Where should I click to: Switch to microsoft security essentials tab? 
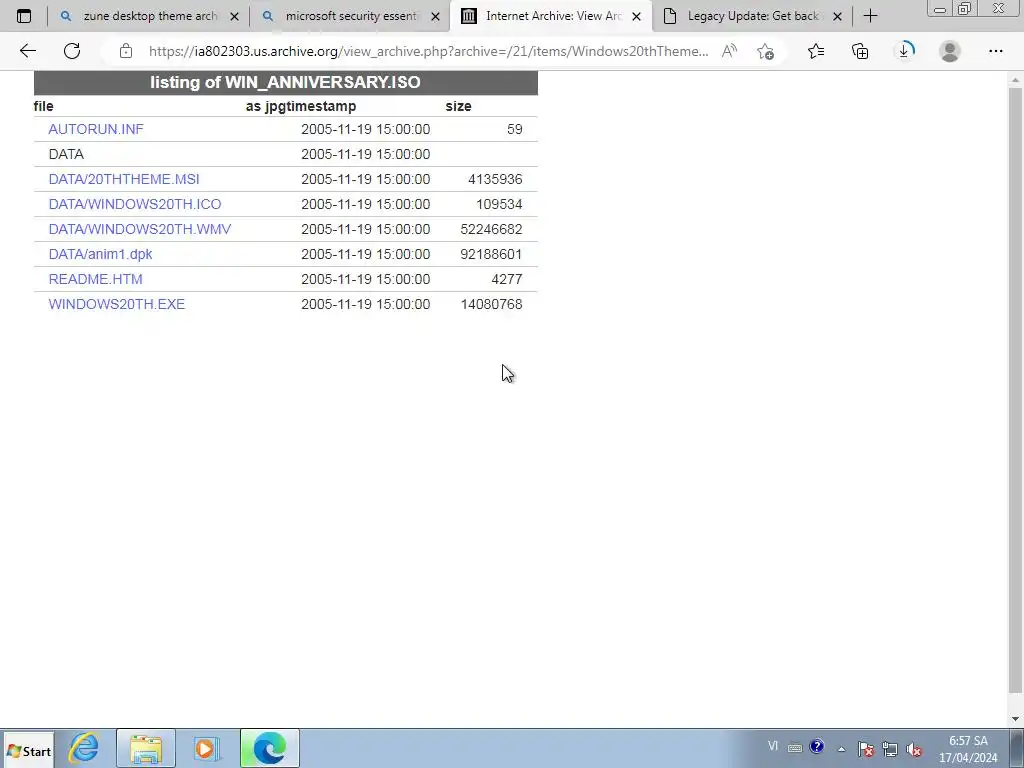[351, 16]
